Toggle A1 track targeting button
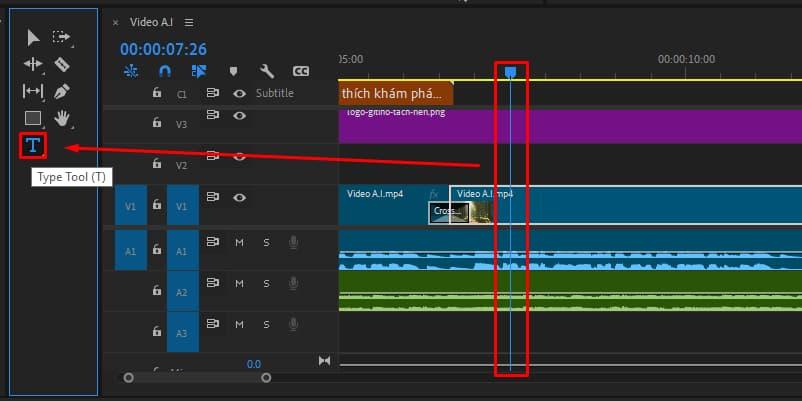Image resolution: width=802 pixels, height=401 pixels. pyautogui.click(x=183, y=250)
